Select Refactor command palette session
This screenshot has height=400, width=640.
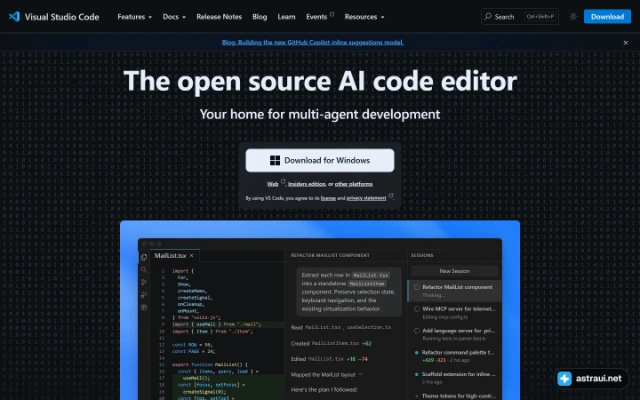pos(454,356)
